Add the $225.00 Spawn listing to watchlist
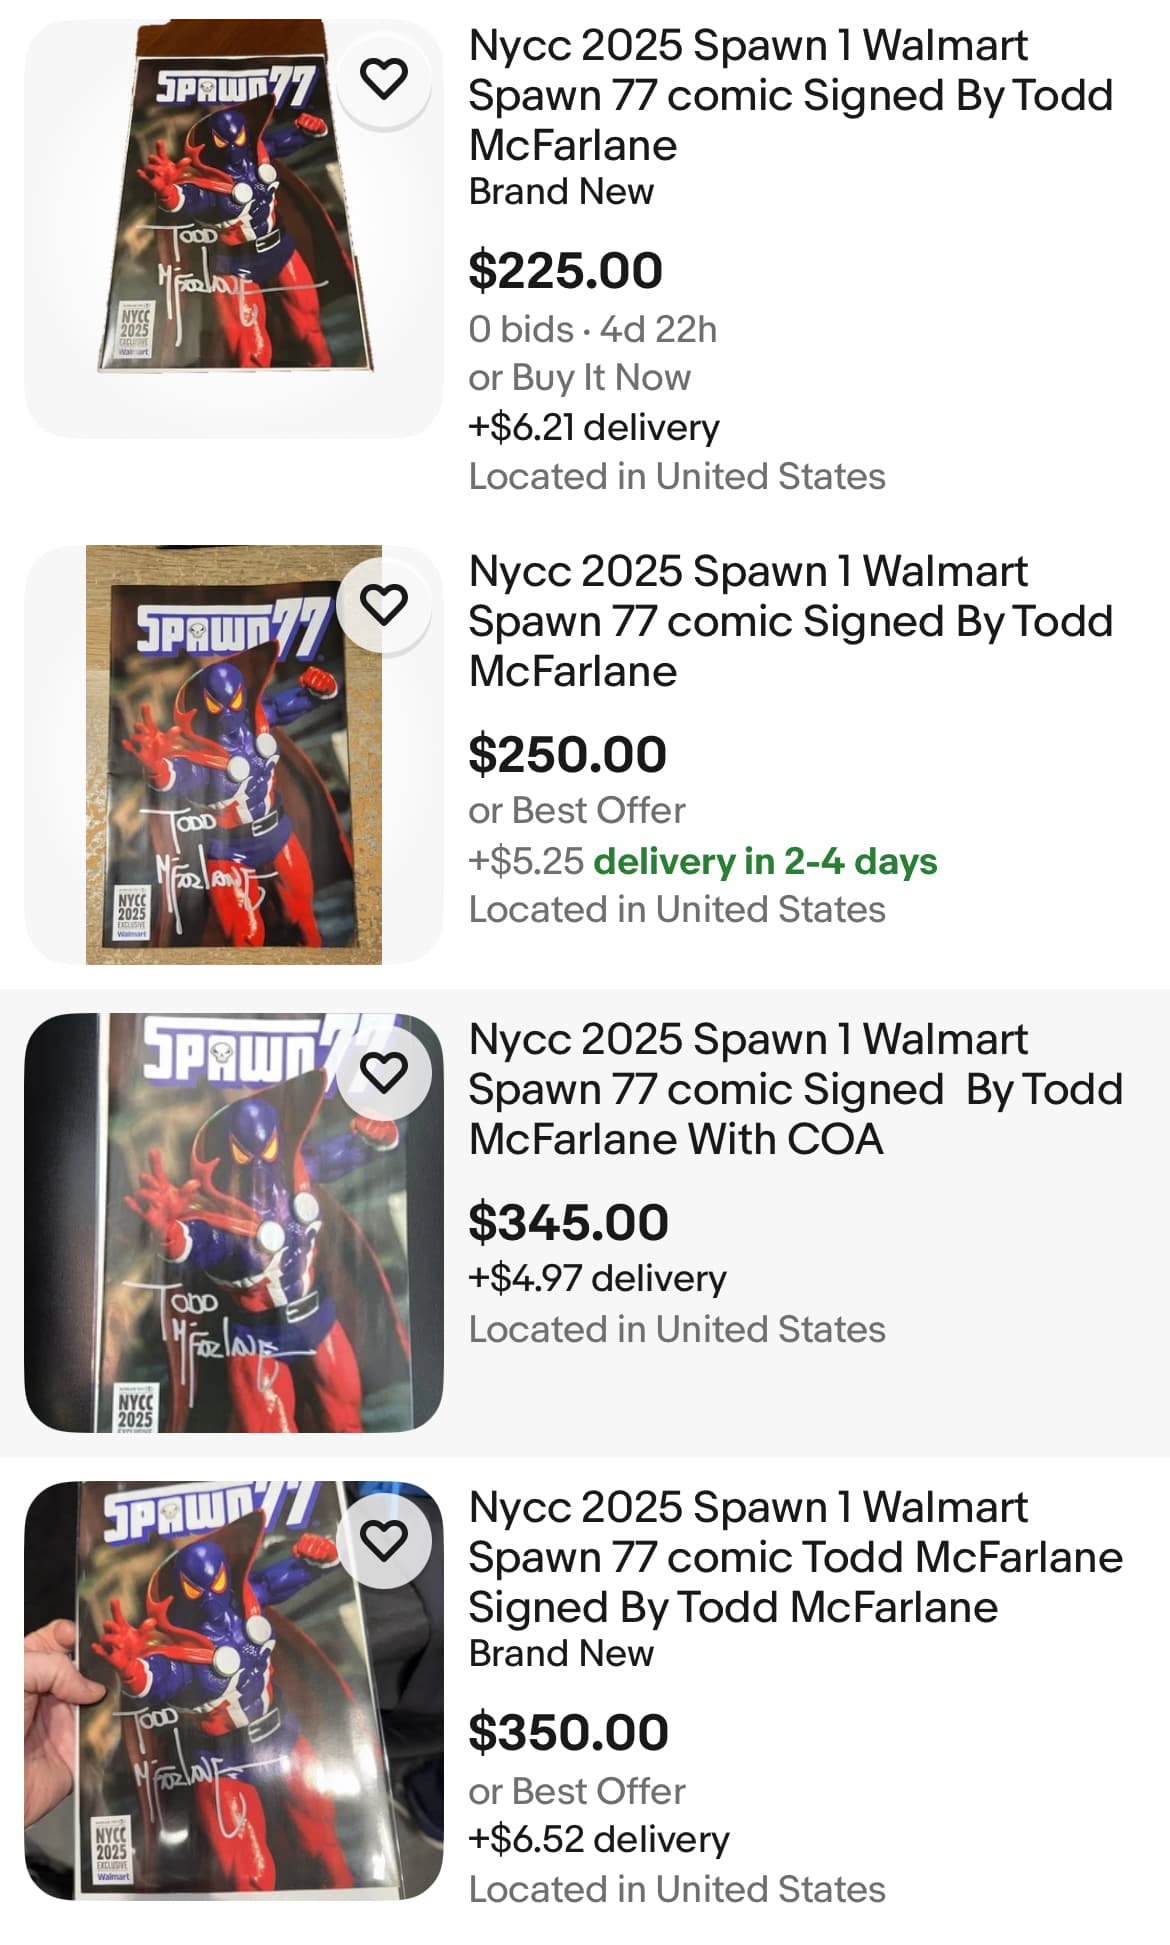The height and width of the screenshot is (1945, 1170). point(384,79)
